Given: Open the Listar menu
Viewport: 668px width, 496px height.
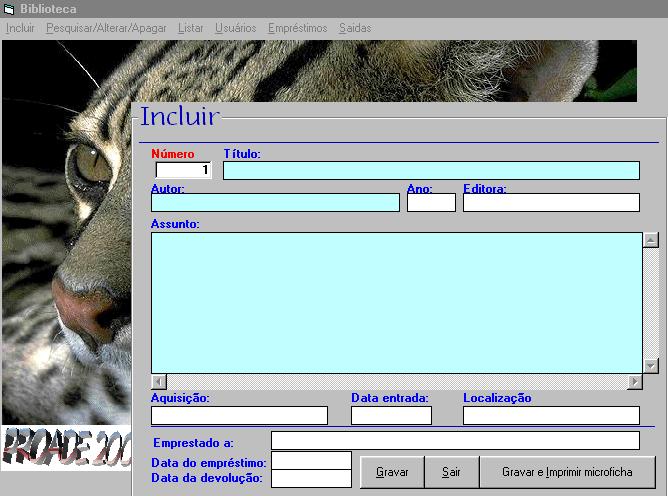Looking at the screenshot, I should 190,28.
